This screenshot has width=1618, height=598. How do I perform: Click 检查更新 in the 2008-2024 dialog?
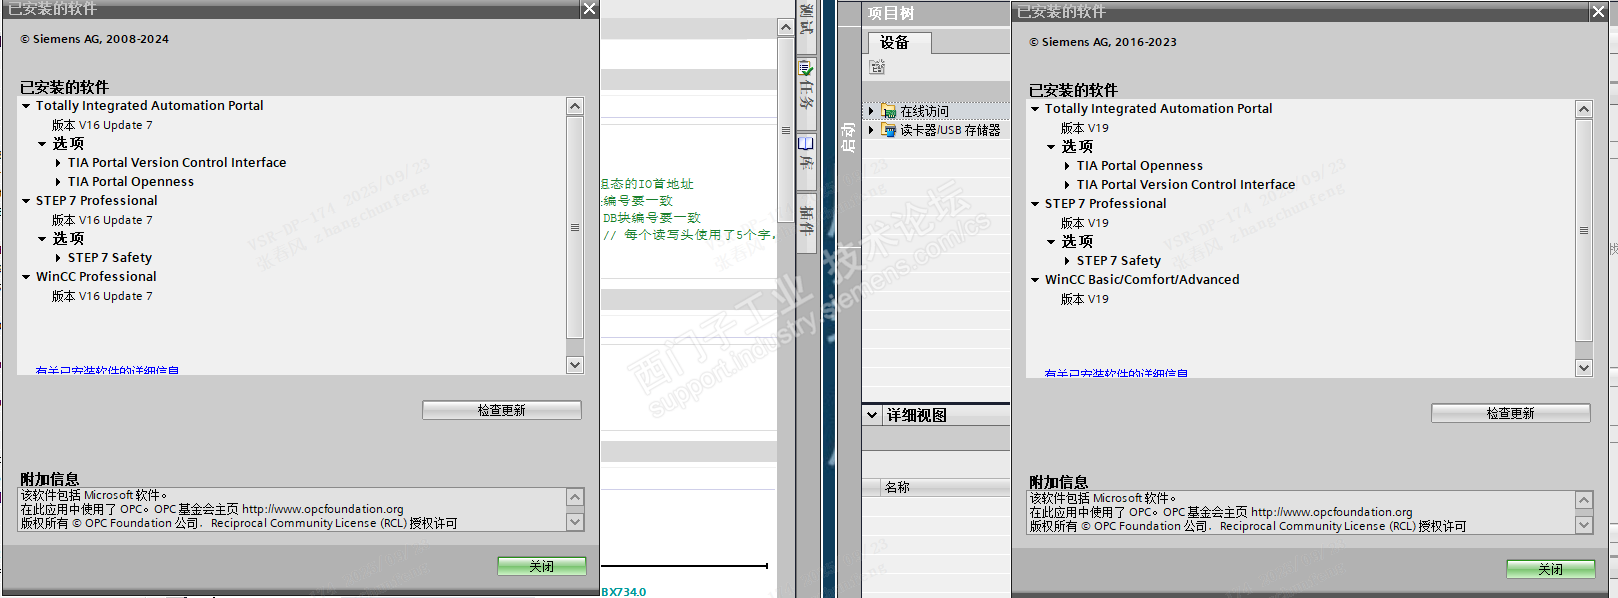501,410
